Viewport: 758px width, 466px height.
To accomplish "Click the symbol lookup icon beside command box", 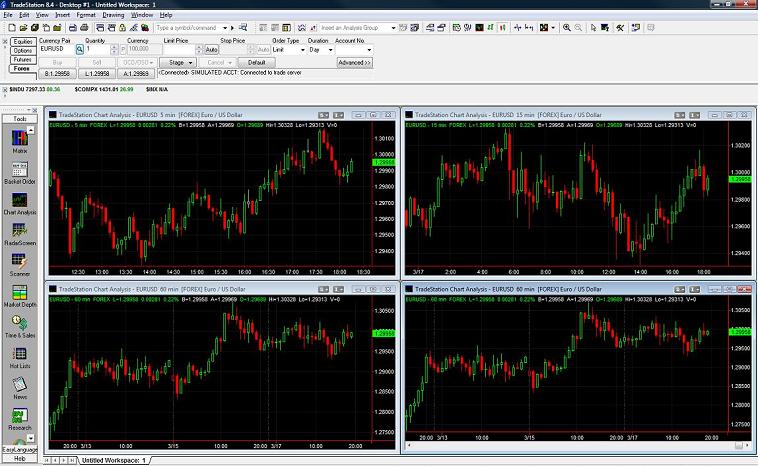I will click(x=243, y=28).
